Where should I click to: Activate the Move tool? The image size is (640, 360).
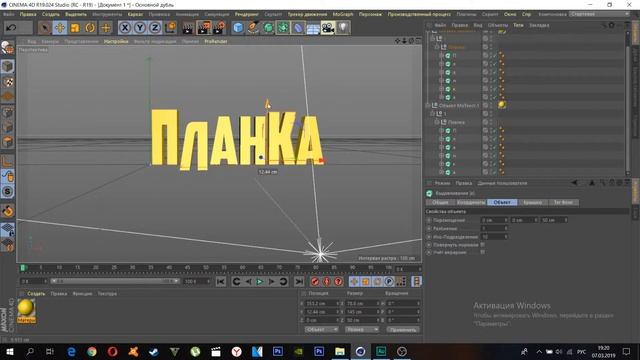(60, 28)
